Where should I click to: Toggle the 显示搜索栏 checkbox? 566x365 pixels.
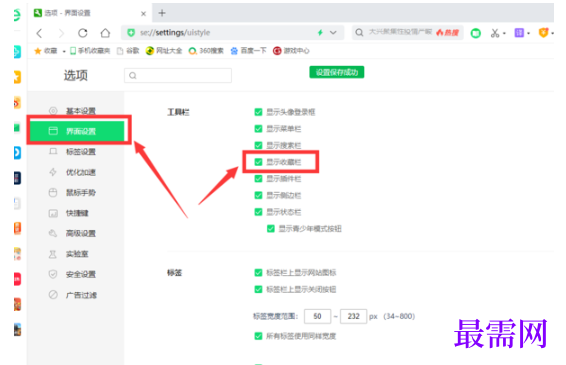tap(258, 145)
